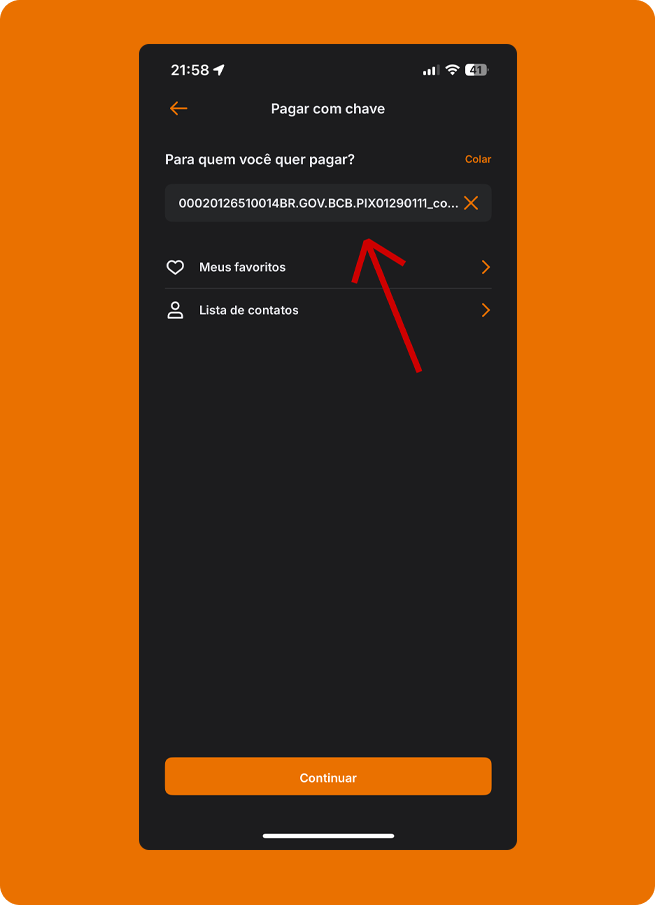Tap the Pagar com chave title
655x905 pixels.
point(328,109)
